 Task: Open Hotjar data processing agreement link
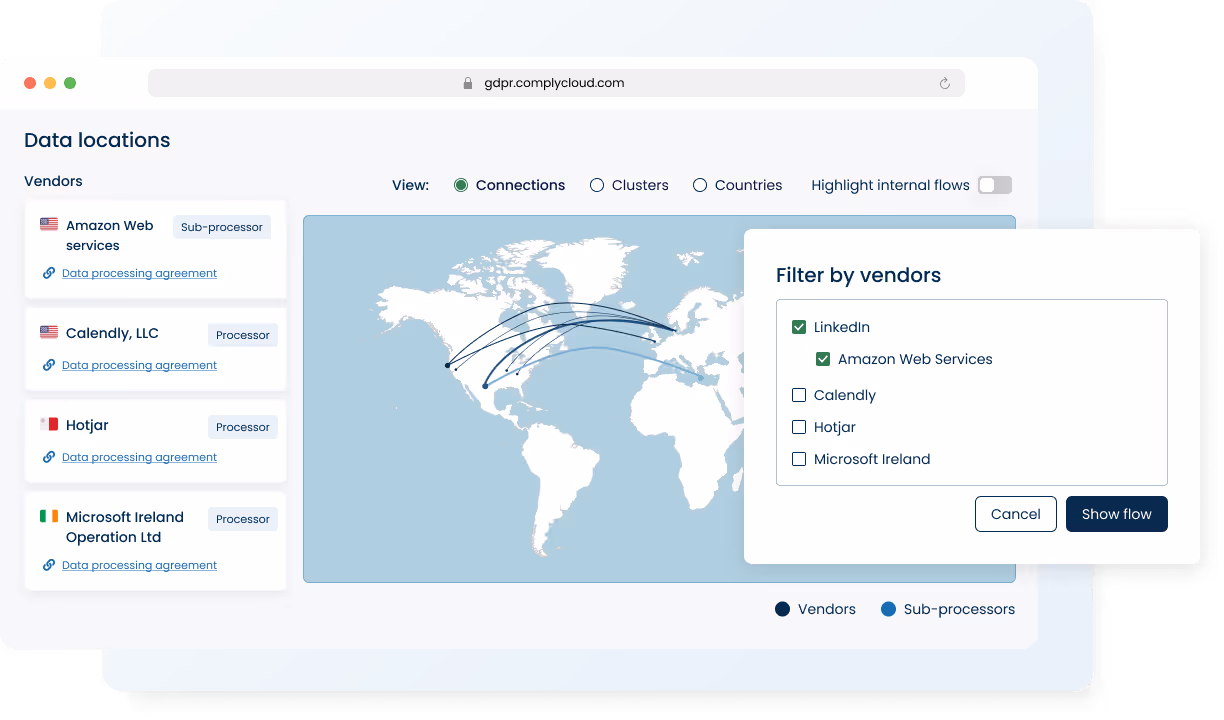click(139, 457)
